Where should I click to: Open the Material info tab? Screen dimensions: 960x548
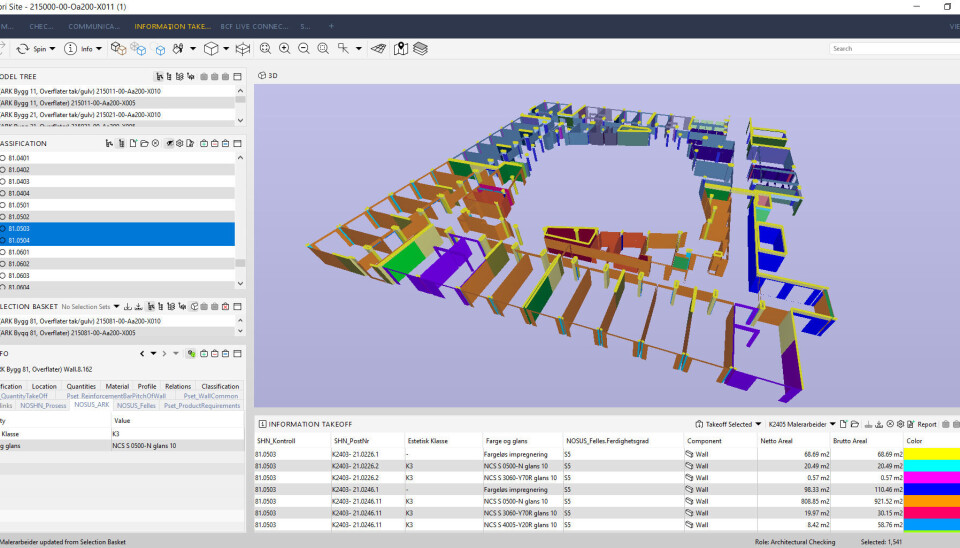coord(117,386)
